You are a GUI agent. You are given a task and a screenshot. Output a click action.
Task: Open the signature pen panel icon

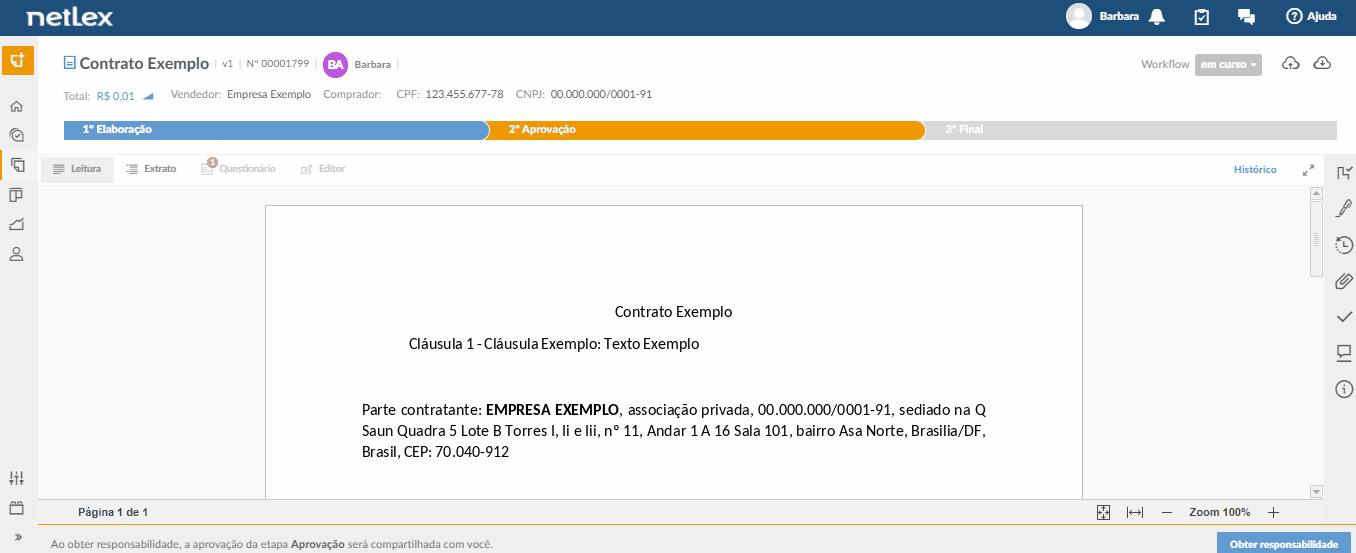point(1344,208)
